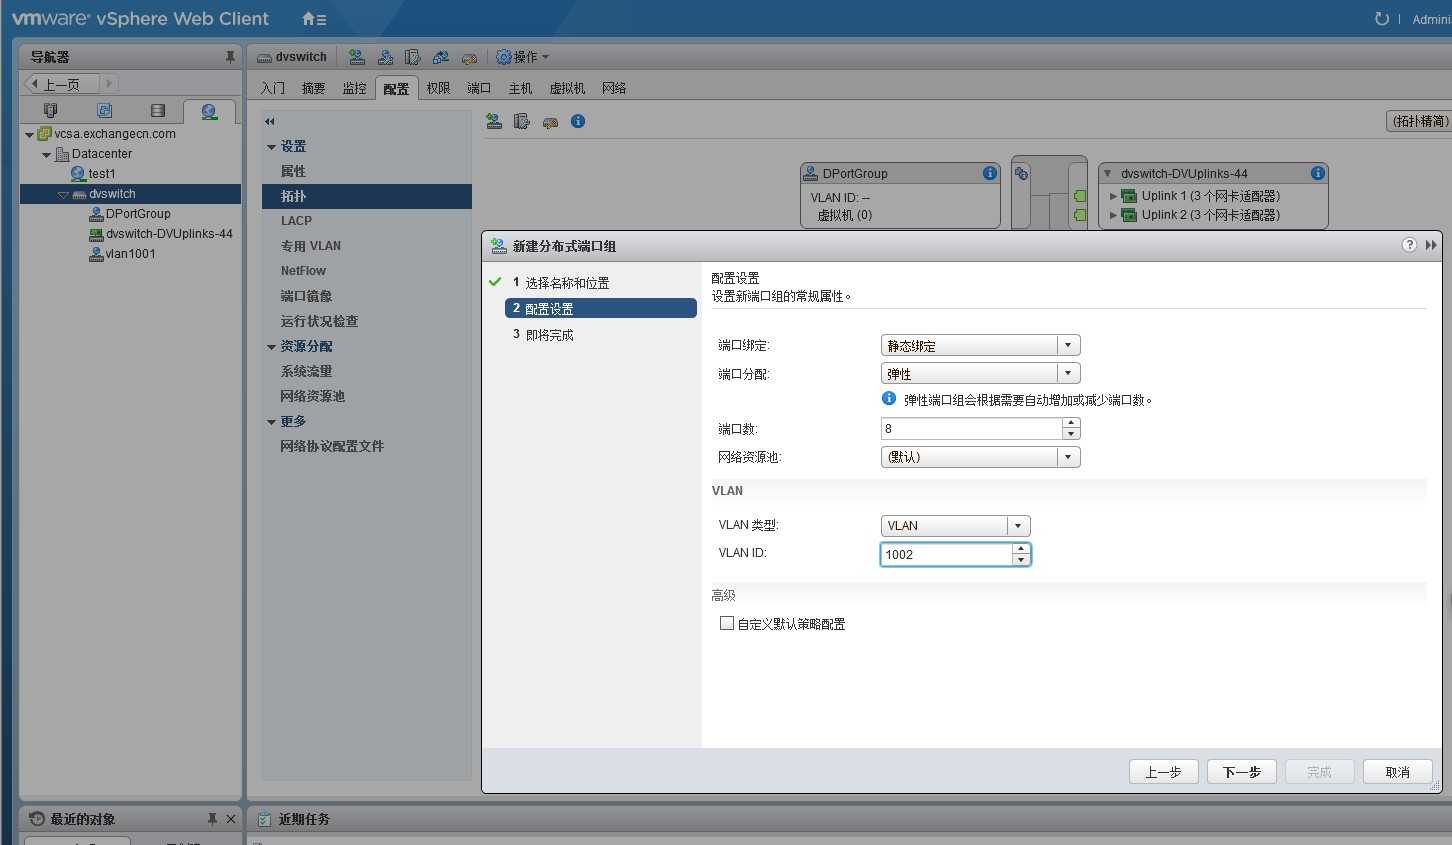Enable customize default policies configuration checkbox
Screen dimensions: 1452x845
tap(727, 623)
